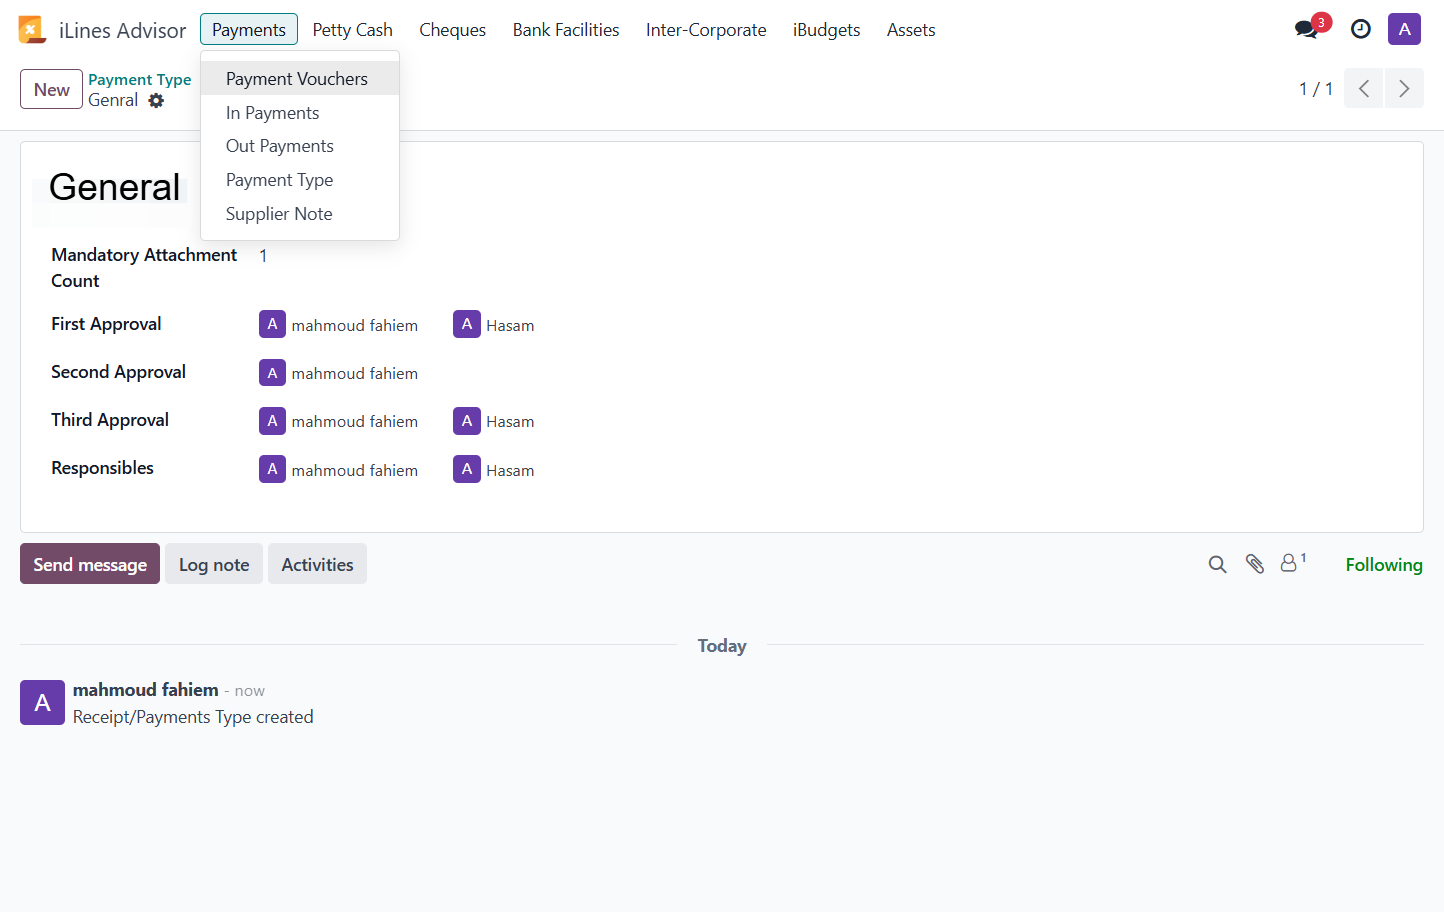Open the Activities button in chatter
This screenshot has width=1444, height=912.
[317, 564]
